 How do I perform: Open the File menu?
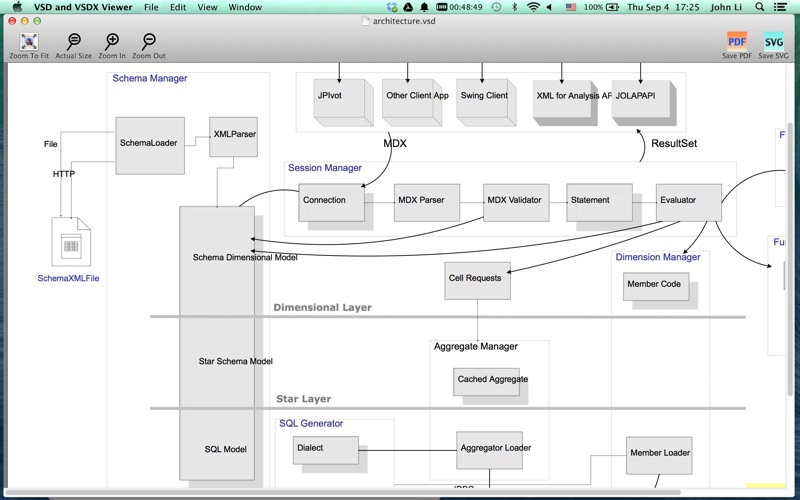point(151,7)
